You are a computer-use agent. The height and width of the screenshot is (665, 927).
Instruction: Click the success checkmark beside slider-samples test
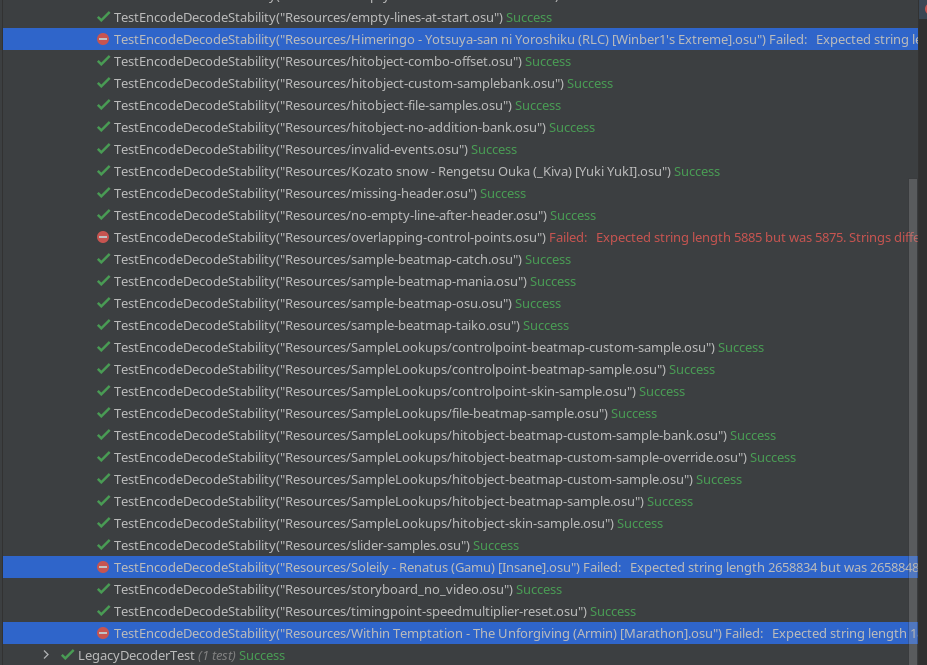(102, 545)
